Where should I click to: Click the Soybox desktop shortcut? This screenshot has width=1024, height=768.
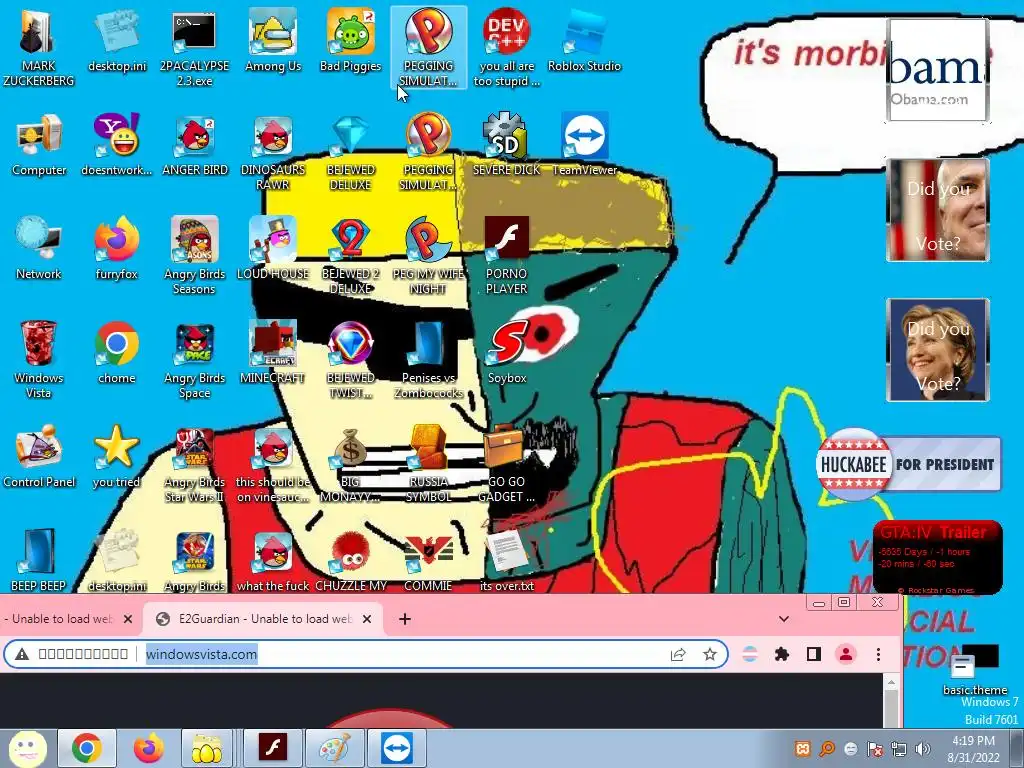tap(507, 353)
